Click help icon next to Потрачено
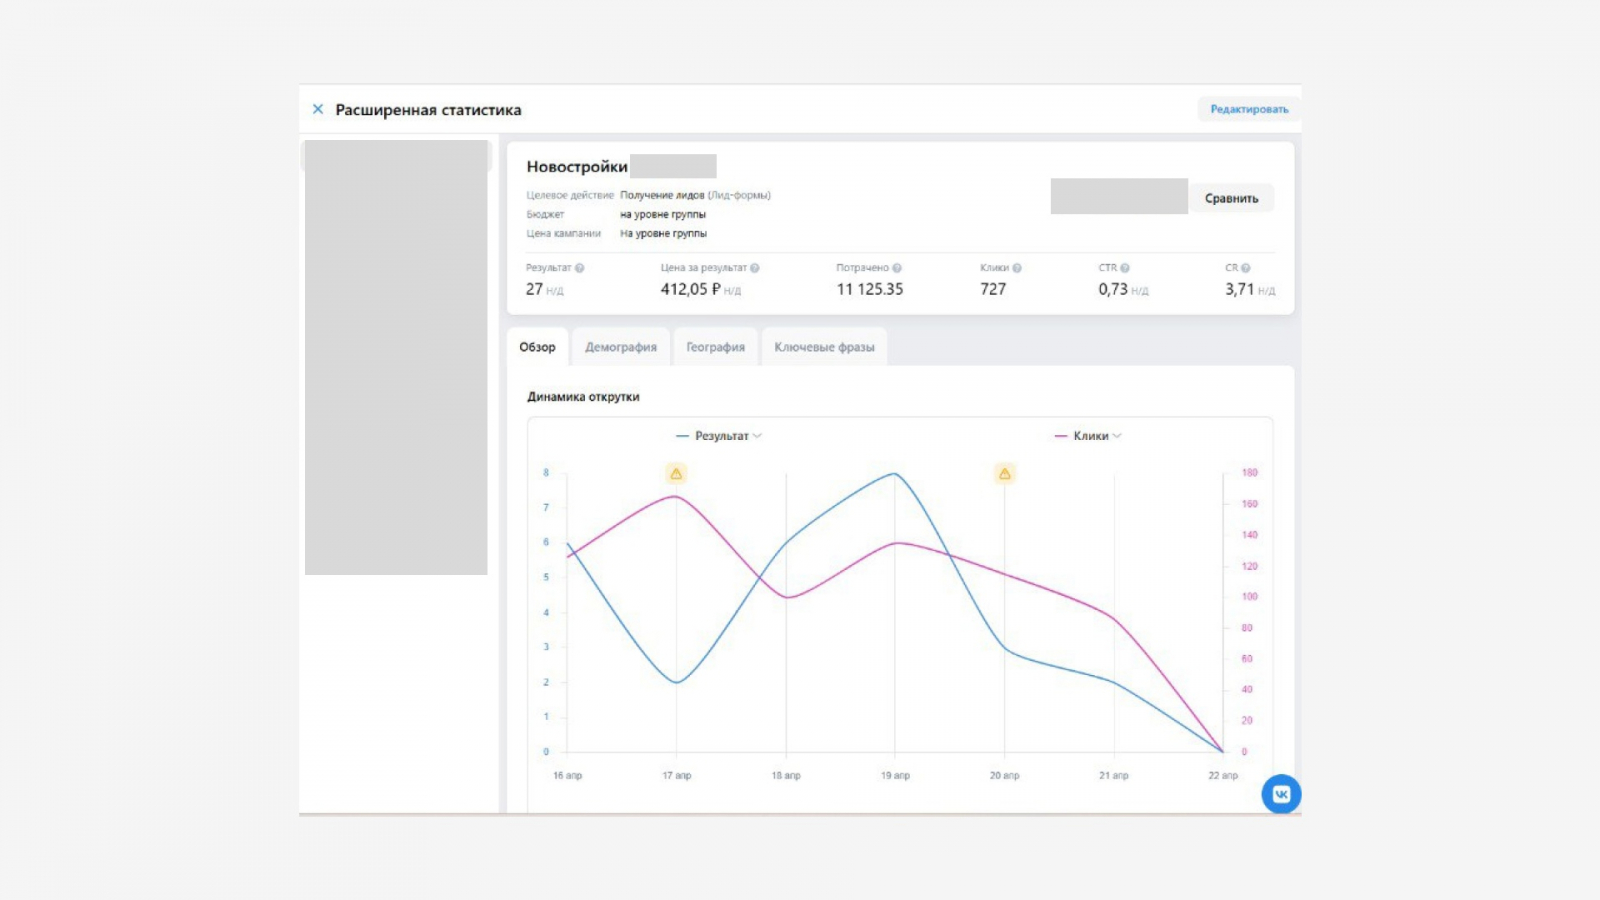This screenshot has height=900, width=1600. click(x=897, y=268)
